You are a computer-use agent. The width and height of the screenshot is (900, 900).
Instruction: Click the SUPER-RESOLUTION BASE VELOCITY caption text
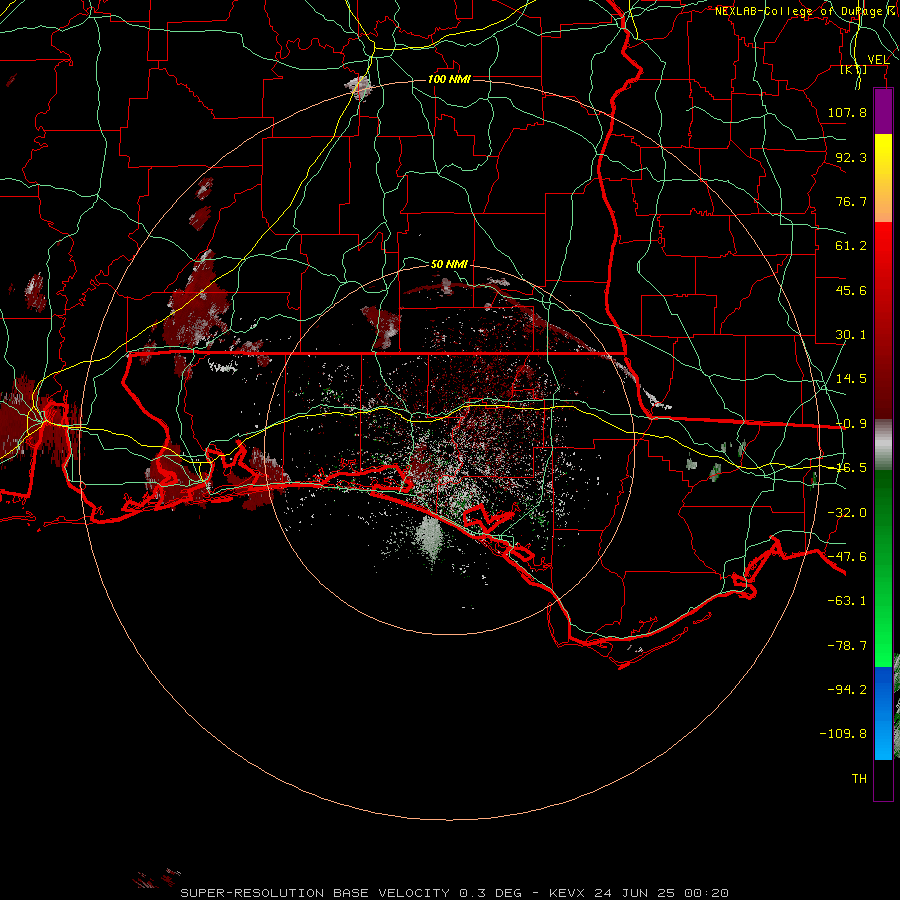[x=455, y=893]
